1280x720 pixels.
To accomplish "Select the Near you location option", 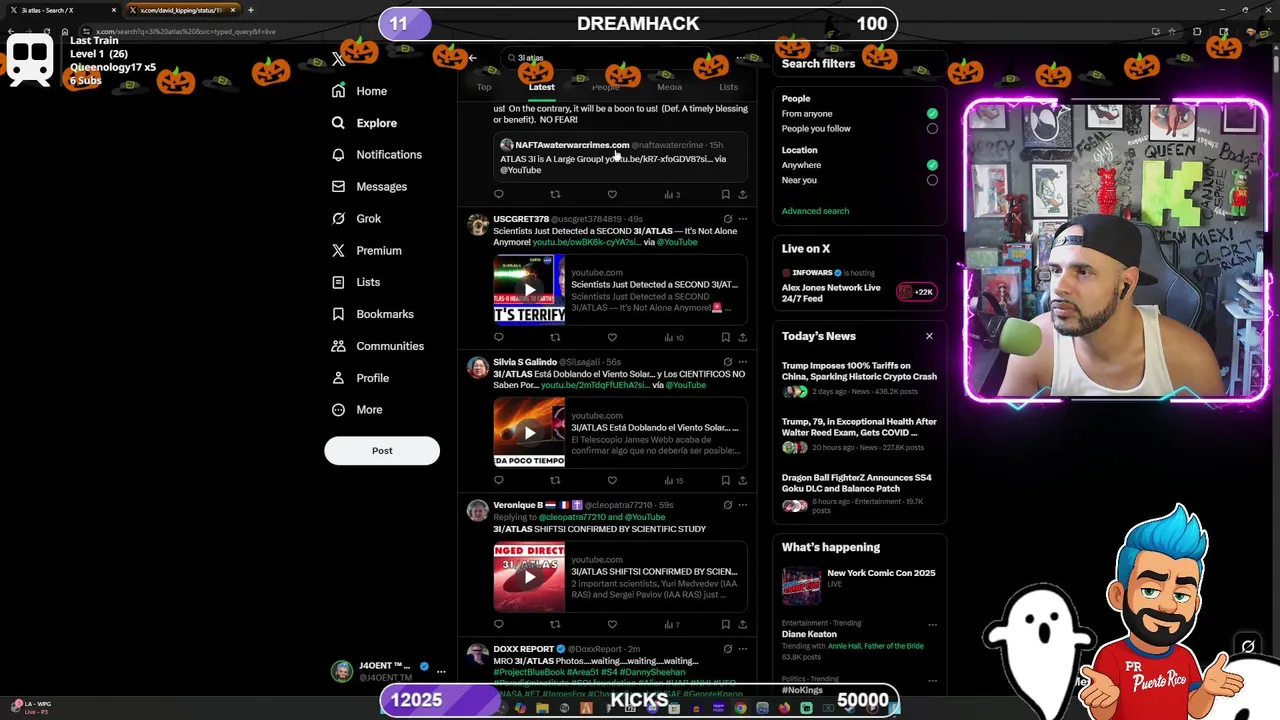I will (x=932, y=180).
